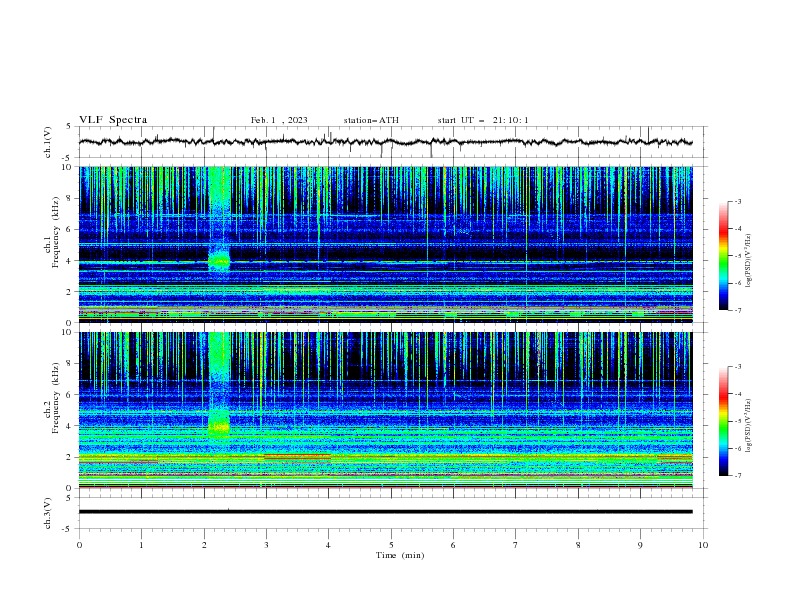Click the 4 kHz emission burst in the ch.2 spectrogram
792x612 pixels.
(x=219, y=426)
